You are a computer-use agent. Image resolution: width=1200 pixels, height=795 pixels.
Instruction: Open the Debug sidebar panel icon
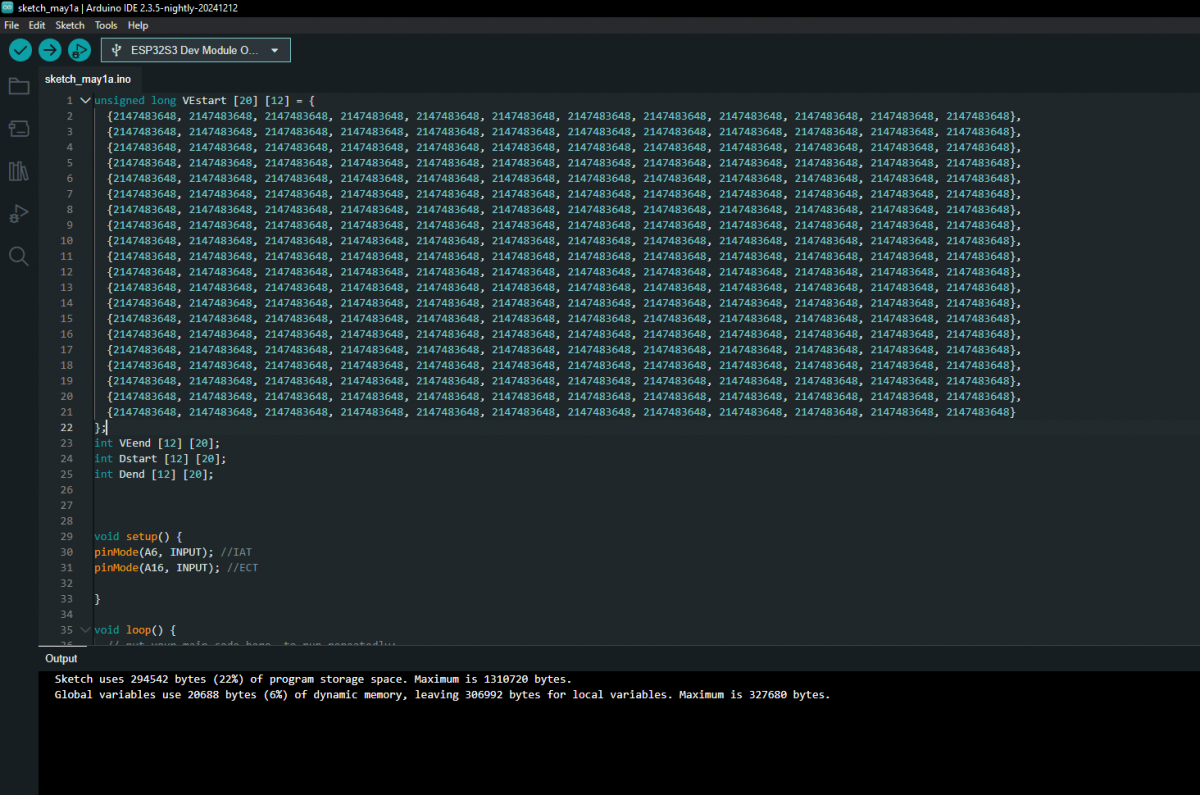(18, 214)
